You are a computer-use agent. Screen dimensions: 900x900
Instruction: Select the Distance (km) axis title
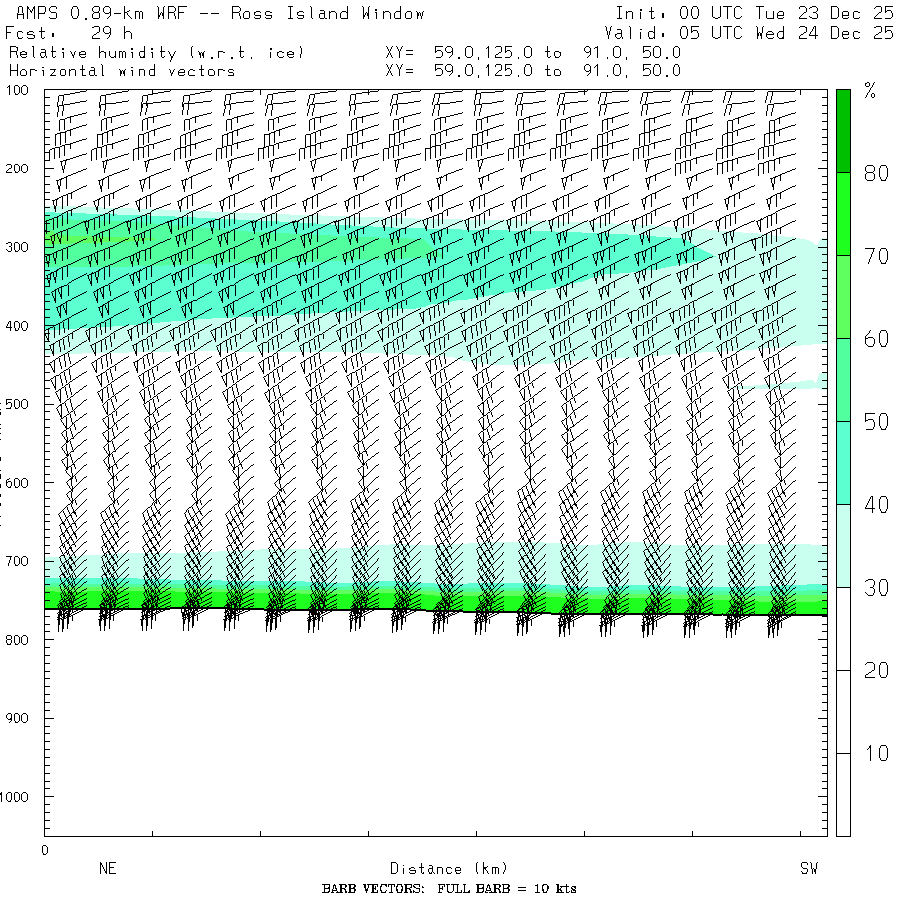coord(440,869)
